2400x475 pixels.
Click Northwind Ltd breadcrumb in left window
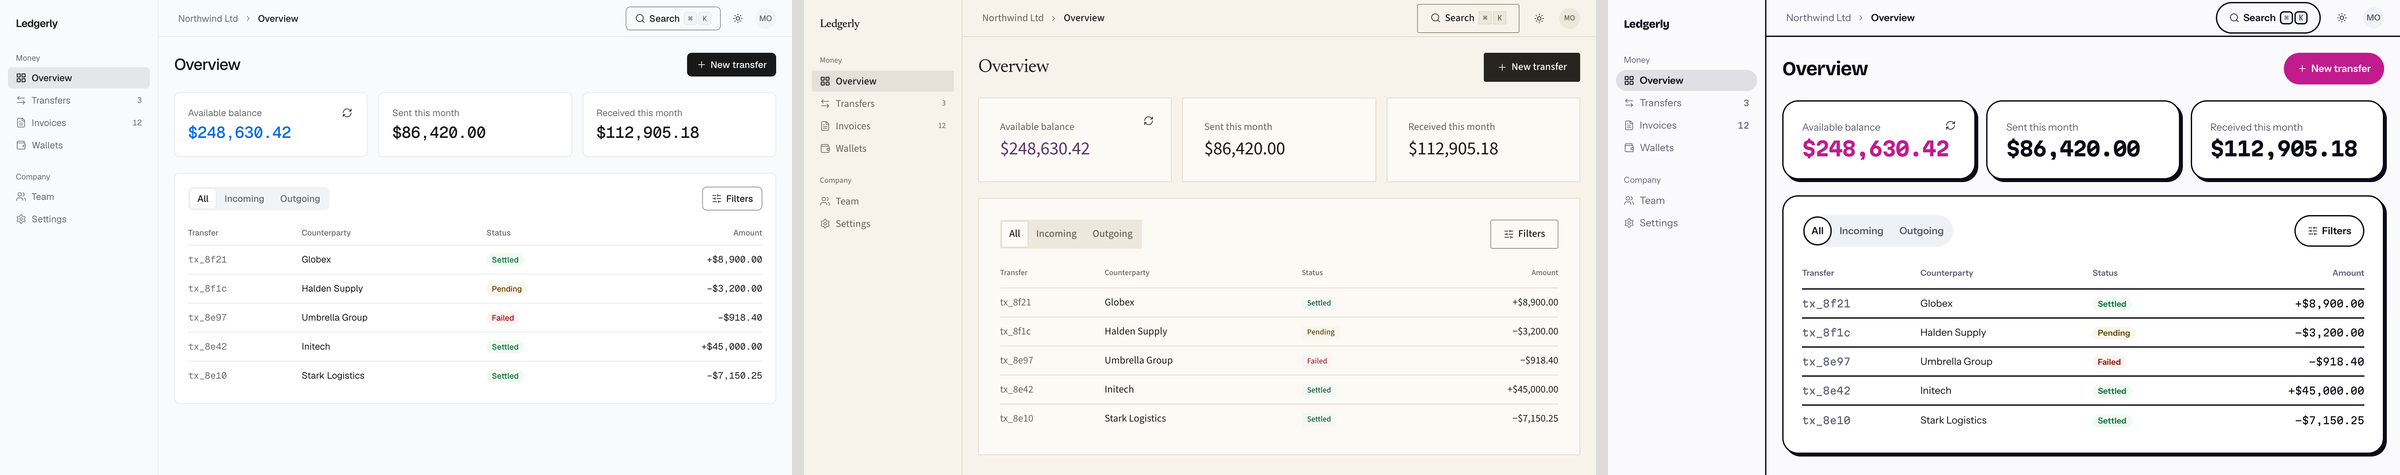point(208,19)
